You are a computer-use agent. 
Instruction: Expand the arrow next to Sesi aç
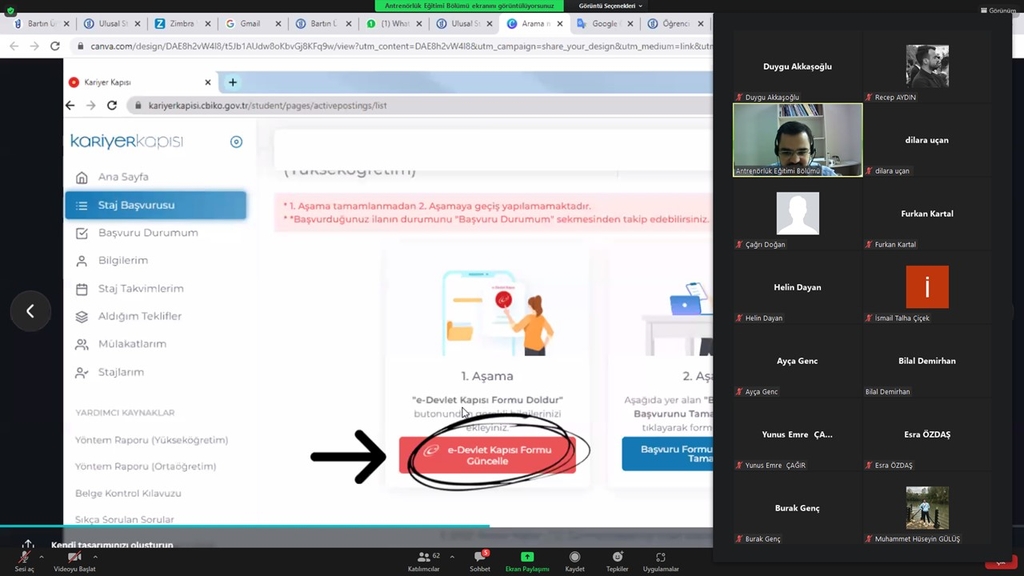pyautogui.click(x=41, y=557)
